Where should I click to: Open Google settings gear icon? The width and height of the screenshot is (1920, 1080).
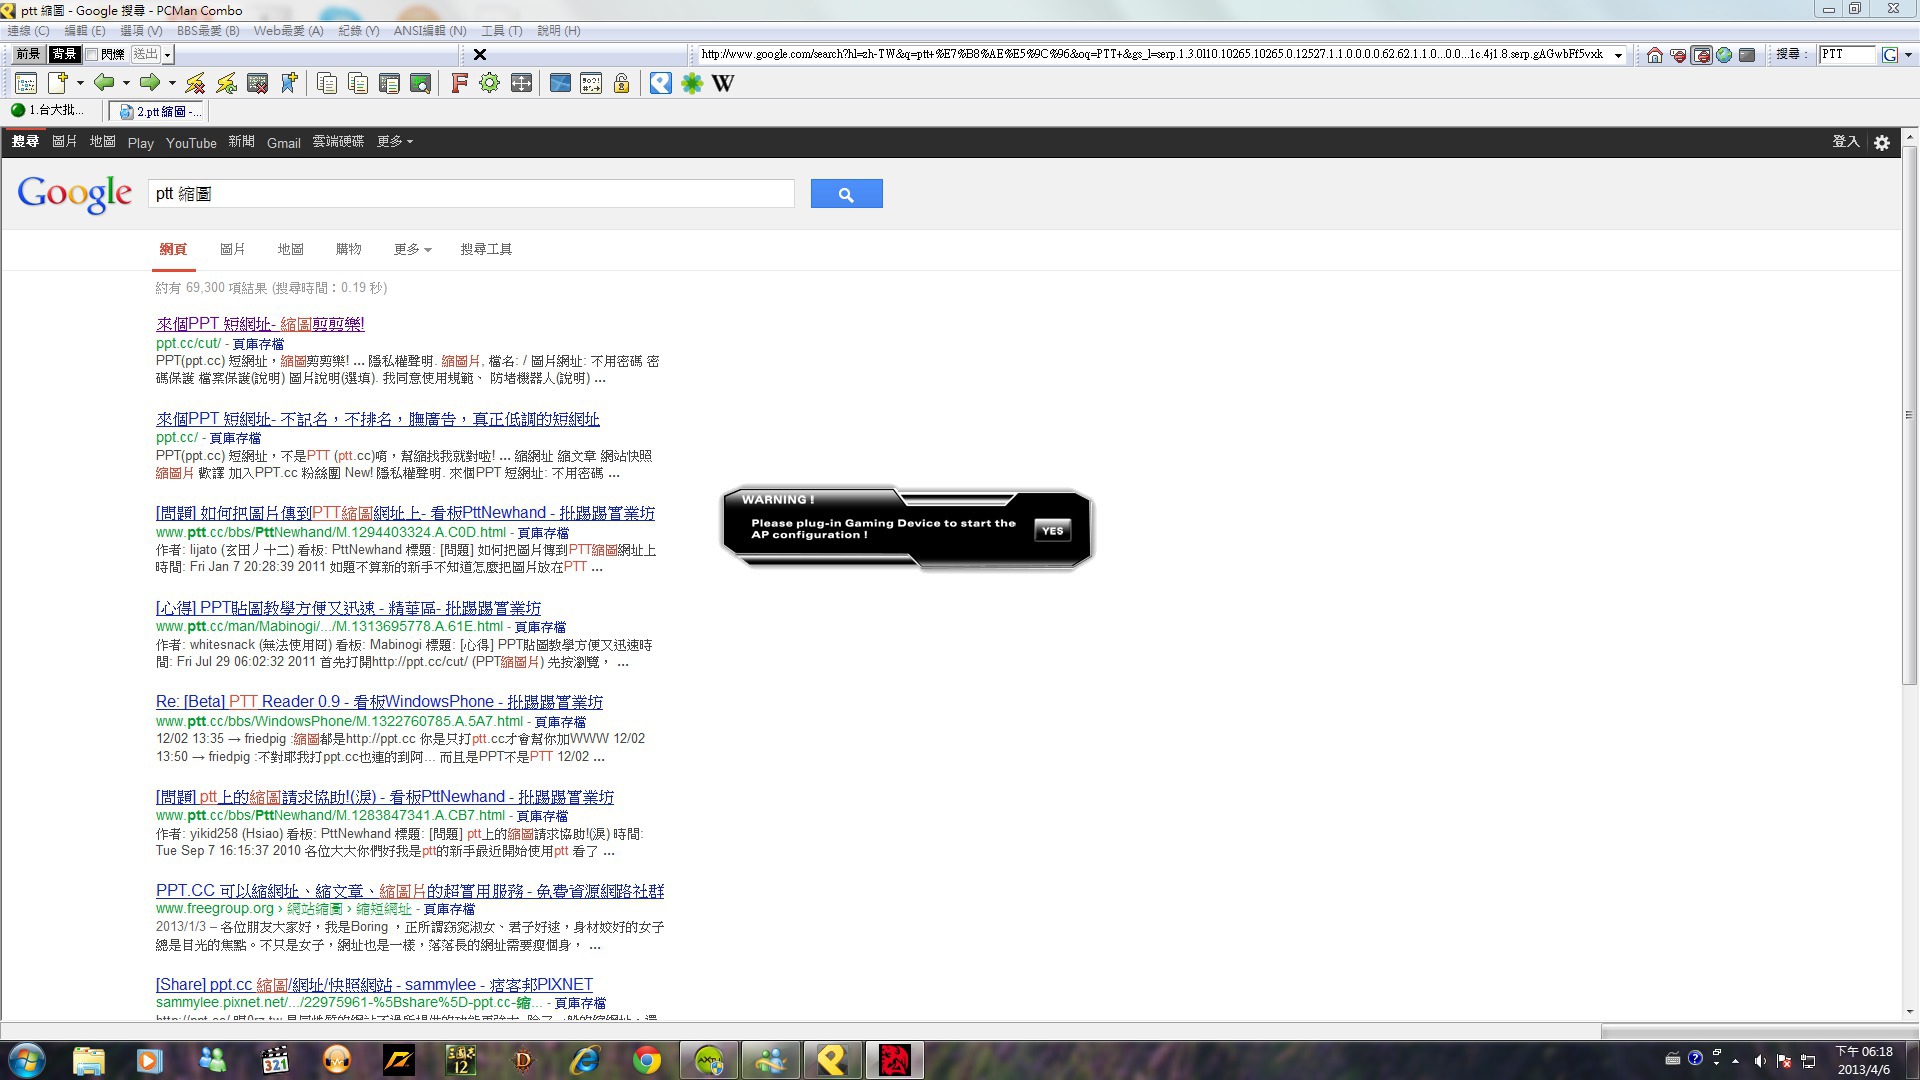click(1882, 143)
